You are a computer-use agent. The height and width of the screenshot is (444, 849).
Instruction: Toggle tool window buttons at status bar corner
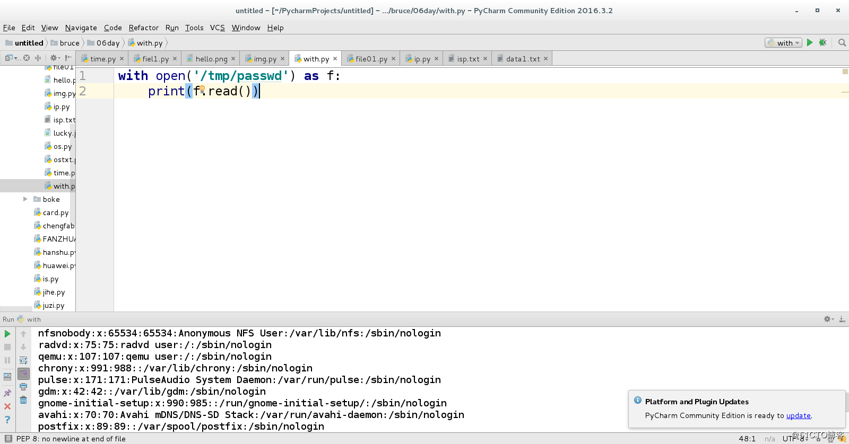click(x=8, y=439)
